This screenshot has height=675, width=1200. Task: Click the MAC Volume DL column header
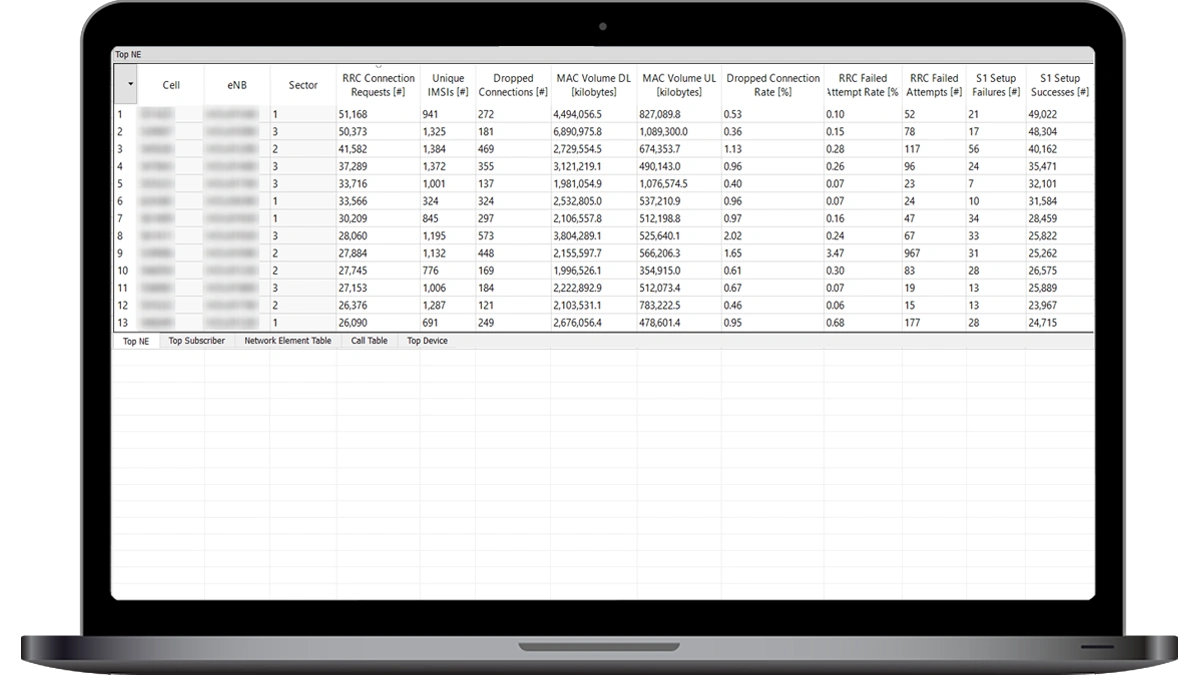click(593, 85)
